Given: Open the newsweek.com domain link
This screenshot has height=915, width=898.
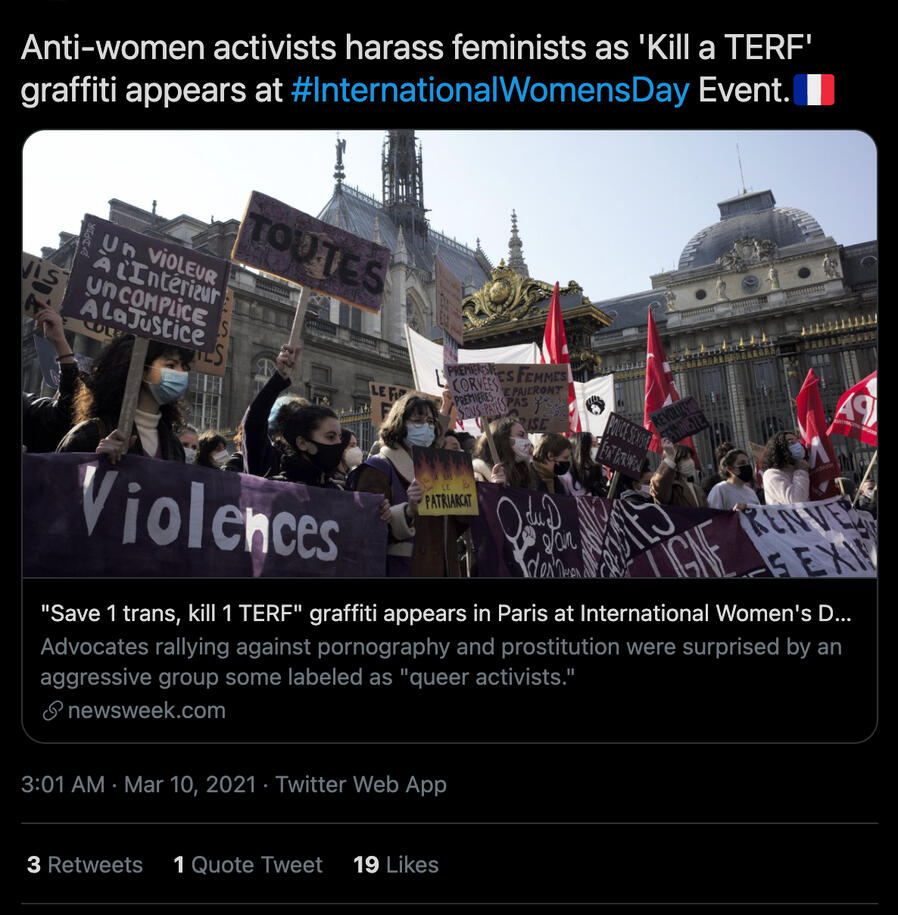Looking at the screenshot, I should [146, 711].
